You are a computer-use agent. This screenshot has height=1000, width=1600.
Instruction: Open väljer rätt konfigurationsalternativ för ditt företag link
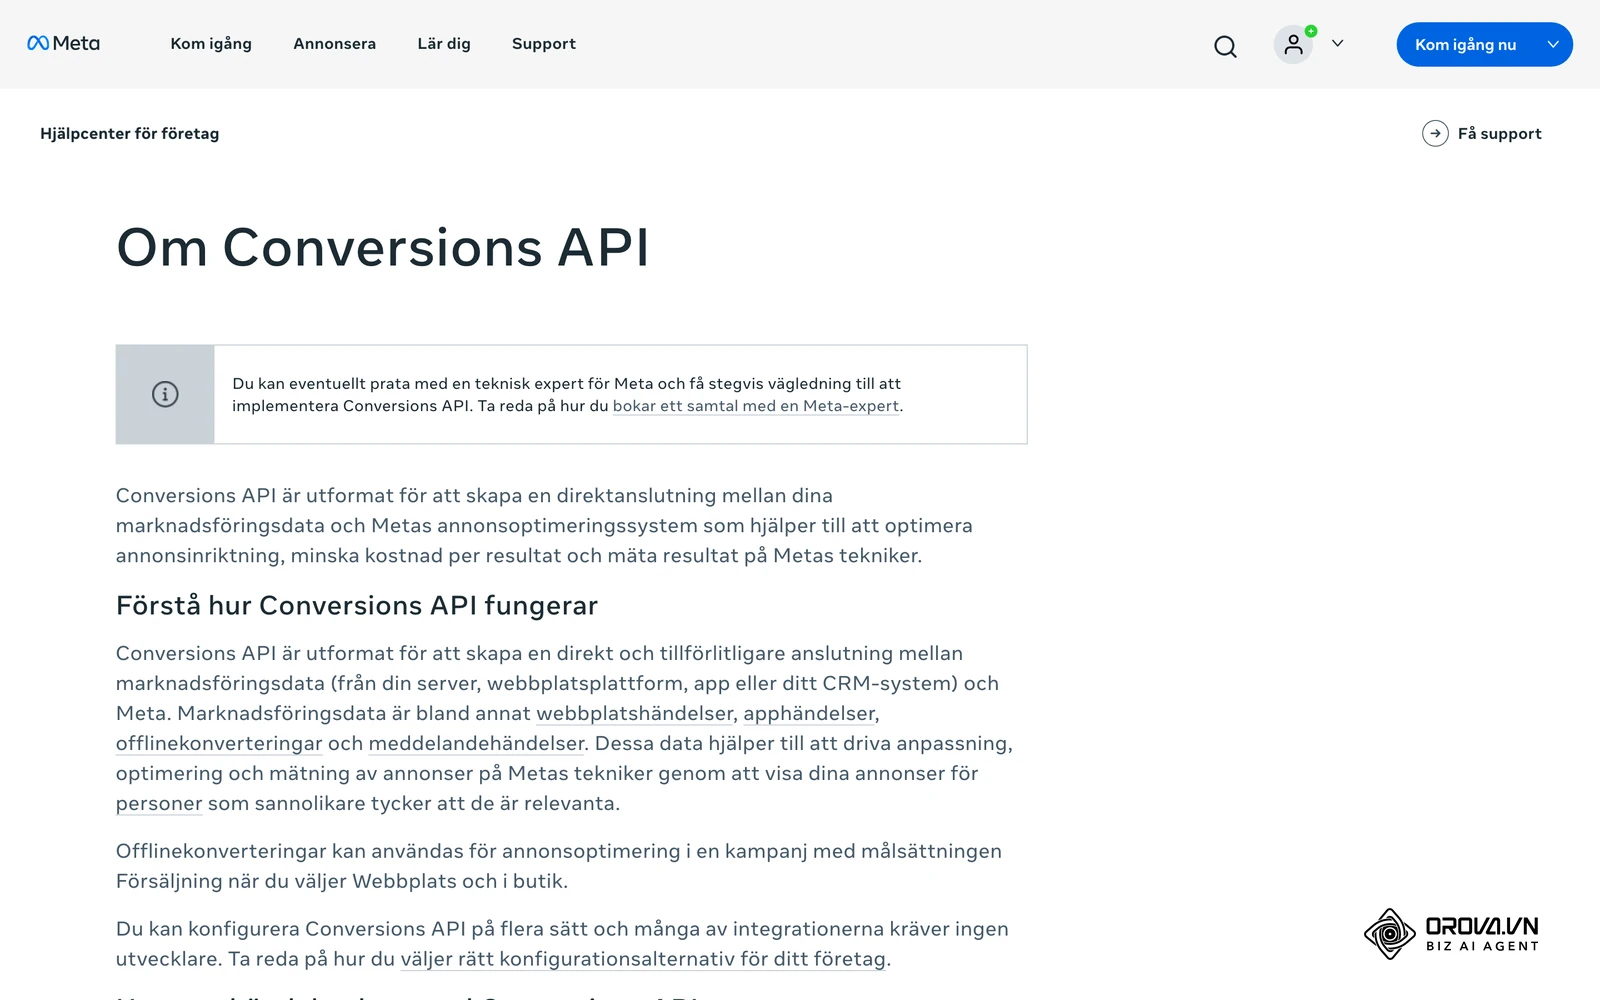(x=643, y=959)
